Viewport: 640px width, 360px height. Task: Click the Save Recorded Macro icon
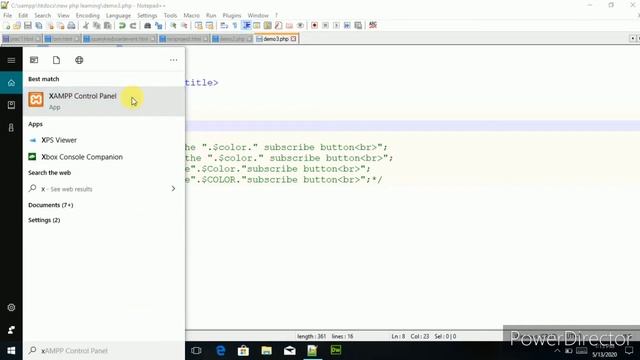[x=358, y=25]
